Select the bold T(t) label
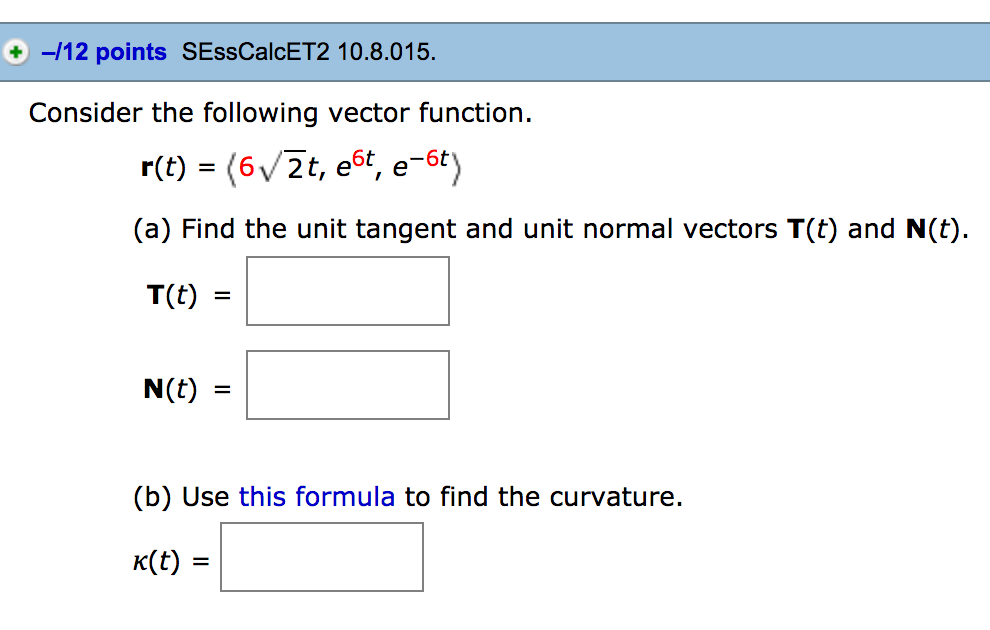 pyautogui.click(x=171, y=293)
